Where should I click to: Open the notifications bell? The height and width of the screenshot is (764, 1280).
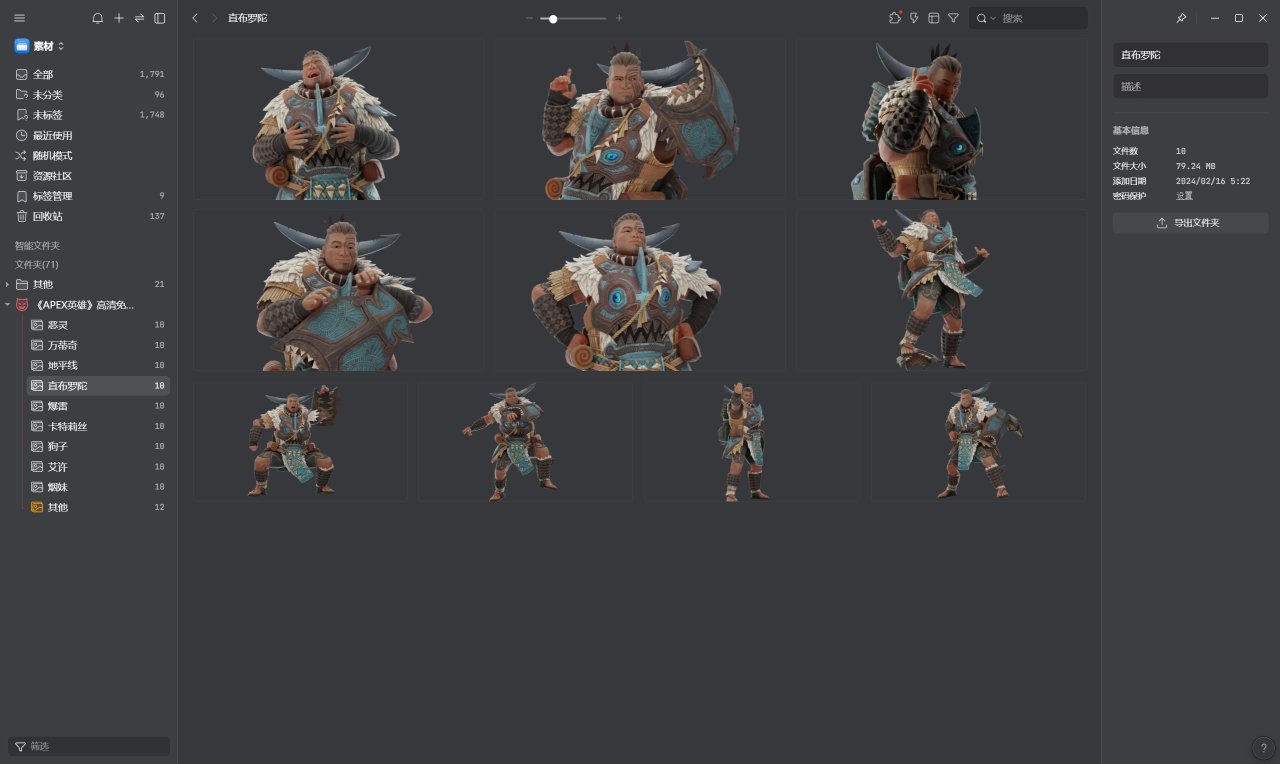tap(97, 18)
